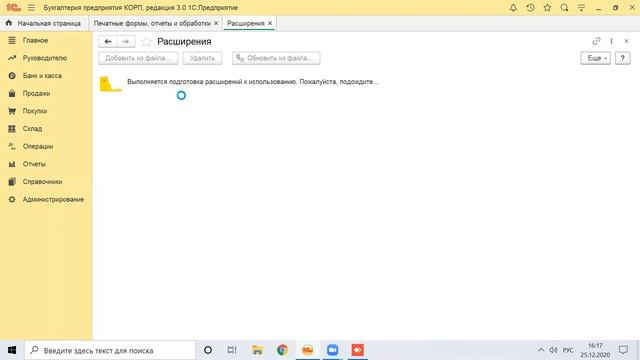
Task: Open favorites star in title bar
Action: 547,8
